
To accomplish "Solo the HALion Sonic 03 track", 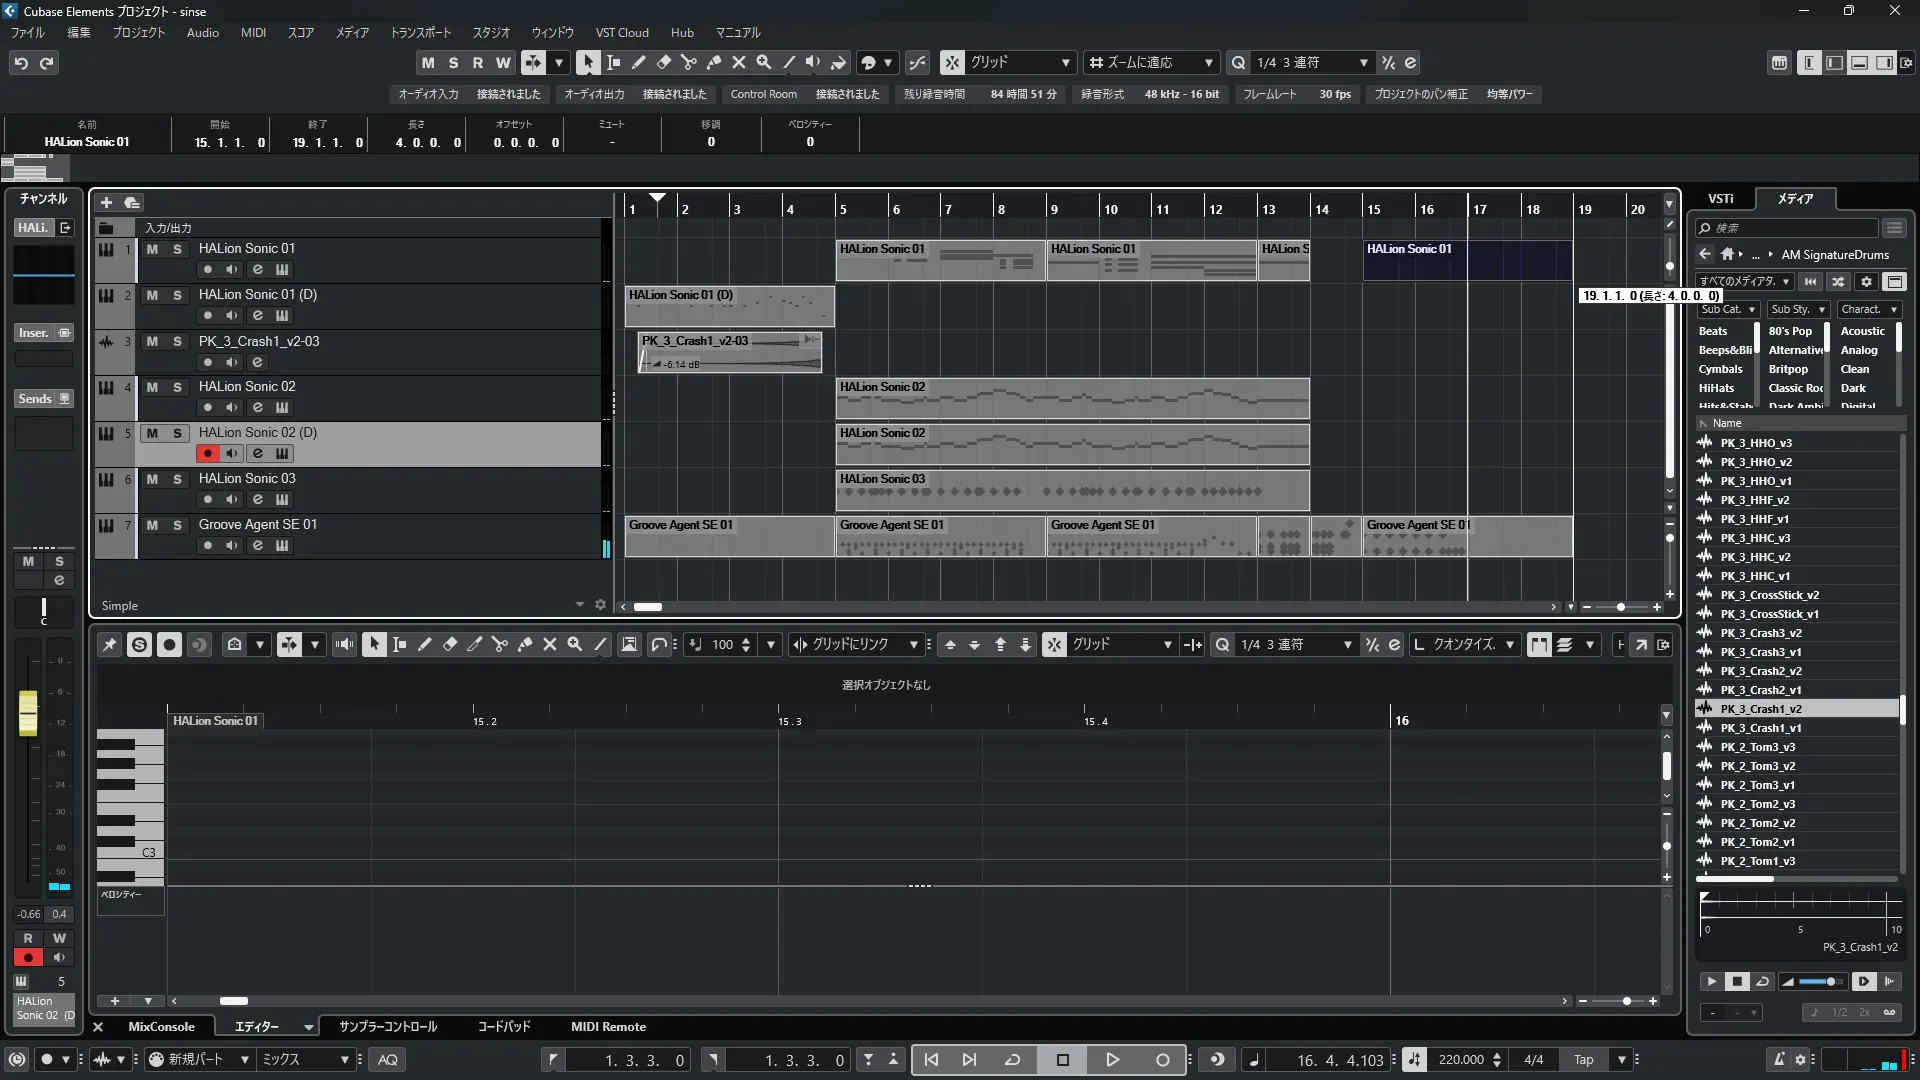I will (x=177, y=479).
